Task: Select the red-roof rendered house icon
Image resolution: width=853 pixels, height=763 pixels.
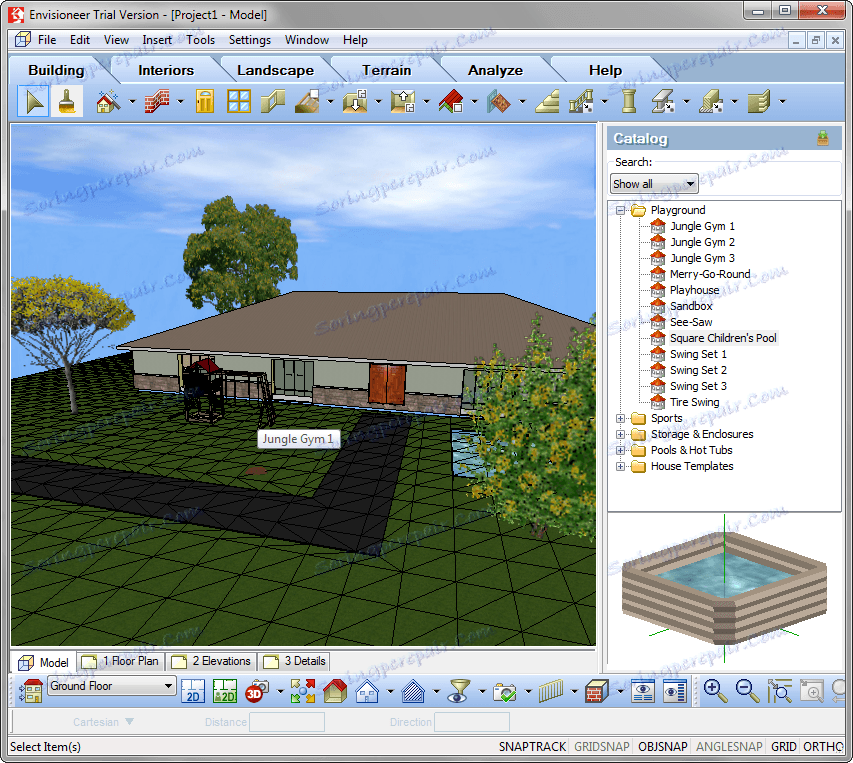Action: click(x=335, y=691)
